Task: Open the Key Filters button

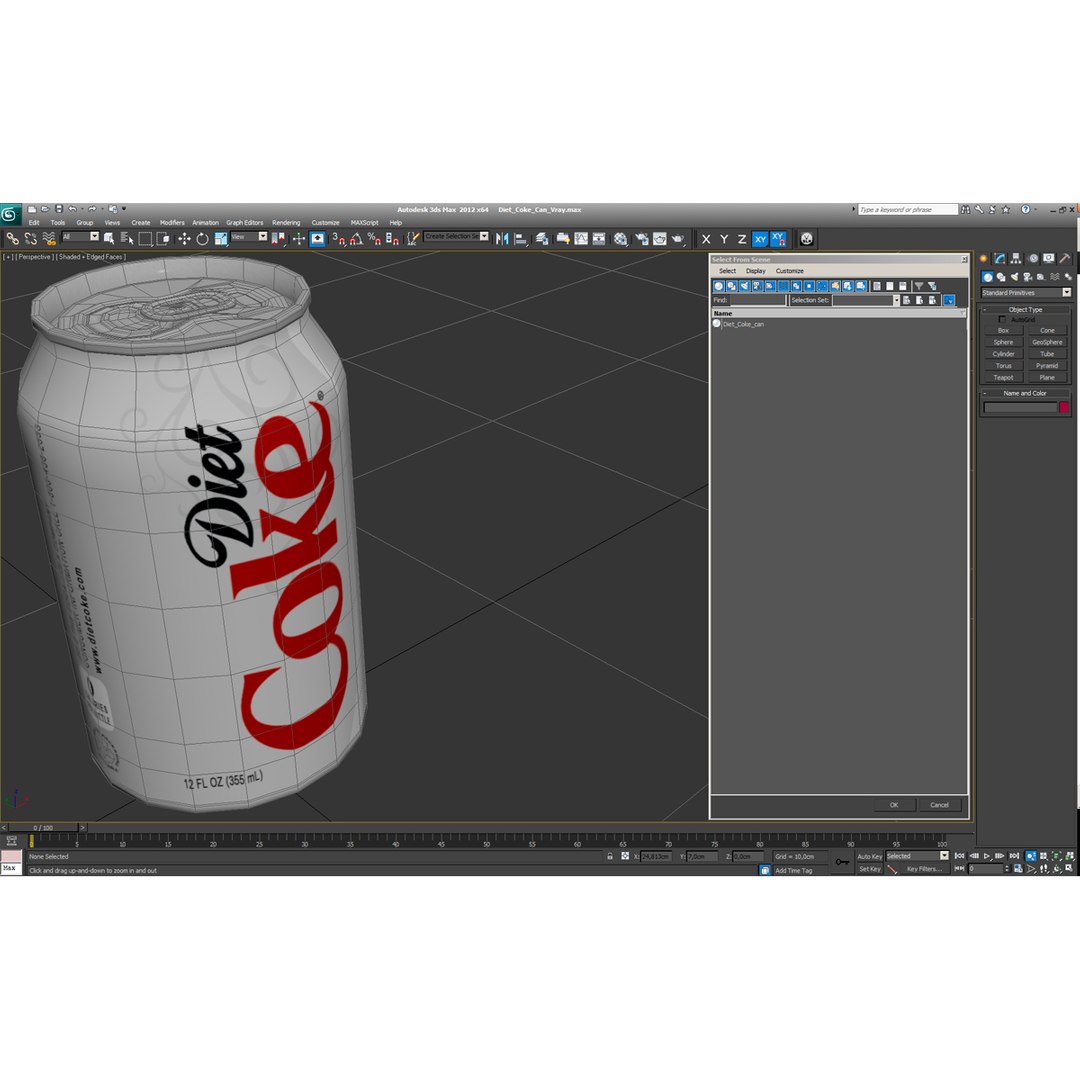Action: tap(924, 869)
